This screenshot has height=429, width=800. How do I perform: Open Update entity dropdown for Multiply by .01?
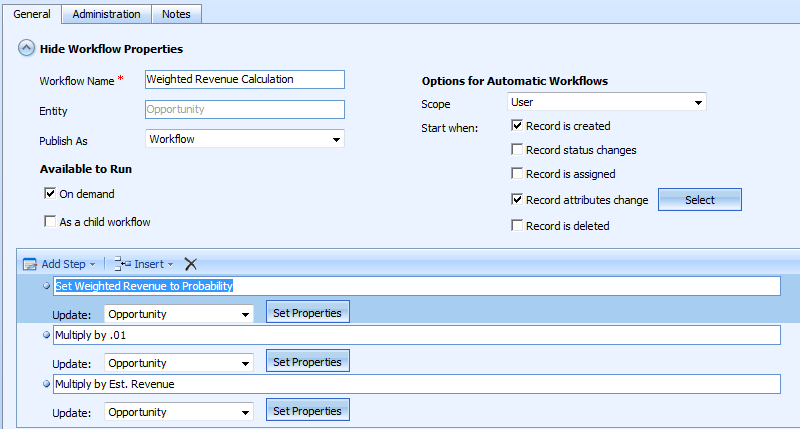point(179,363)
